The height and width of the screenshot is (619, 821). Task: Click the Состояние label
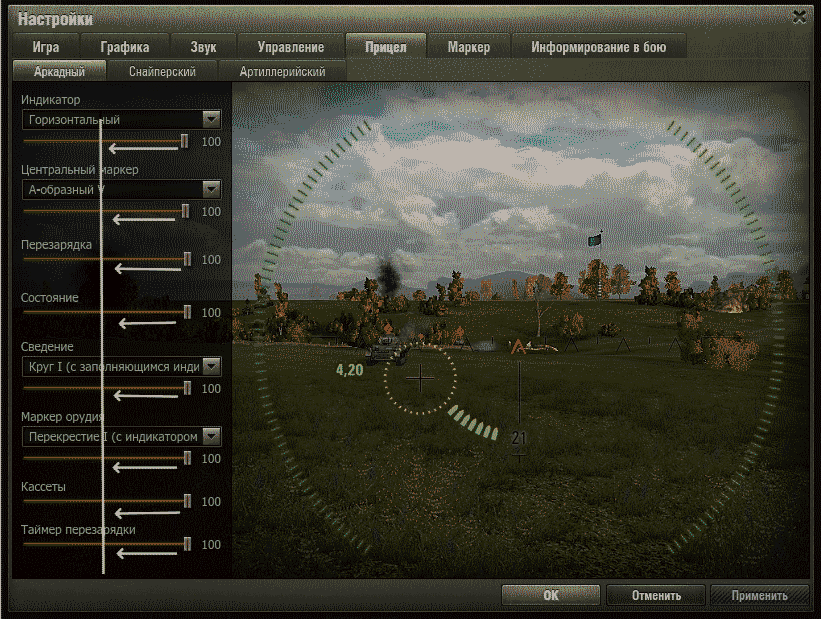coord(50,297)
